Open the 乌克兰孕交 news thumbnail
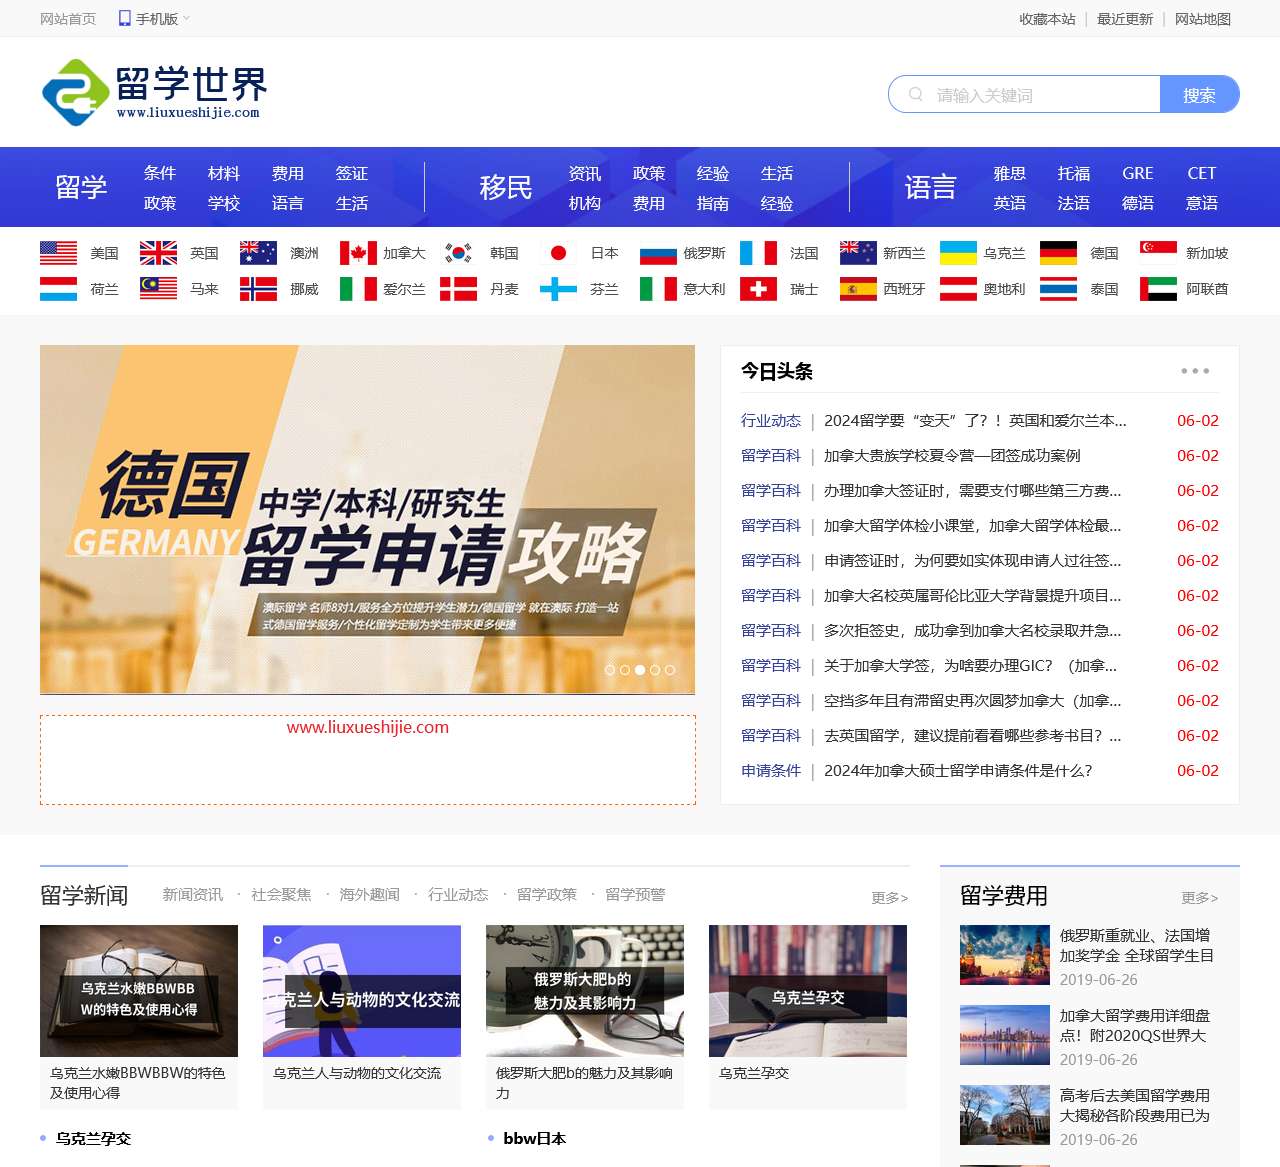Image resolution: width=1280 pixels, height=1167 pixels. (807, 991)
